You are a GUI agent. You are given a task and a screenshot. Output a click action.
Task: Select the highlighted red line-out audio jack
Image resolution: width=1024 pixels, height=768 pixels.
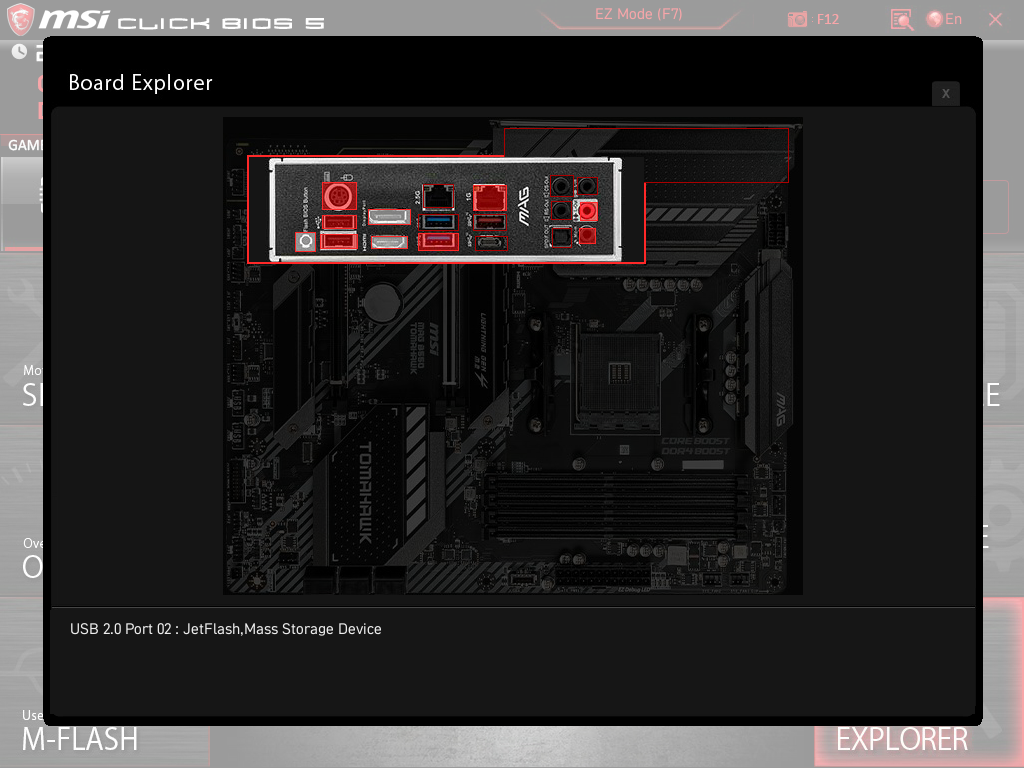[588, 210]
